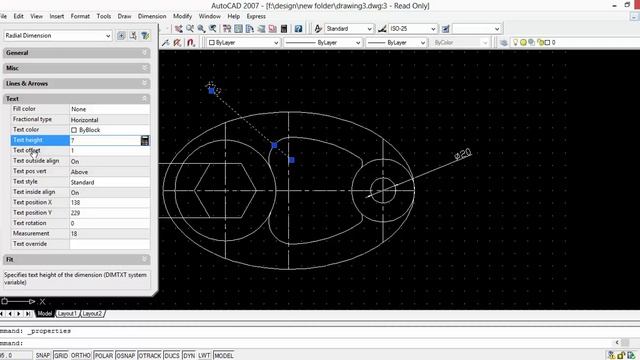Screen dimensions: 640x360
Task: Open the Sheet Set Manager icon
Action: click(x=261, y=29)
